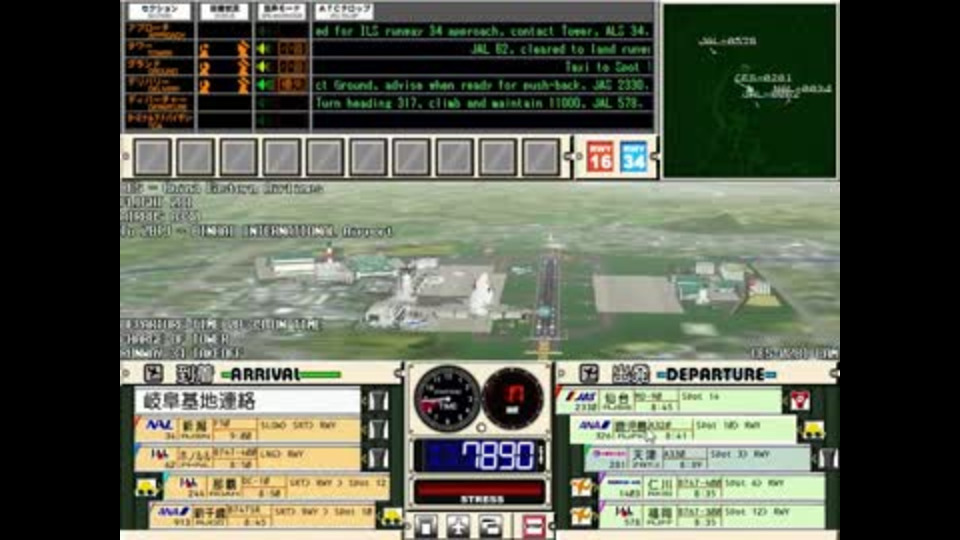The width and height of the screenshot is (960, 540).
Task: Click the ATC log column header
Action: (344, 11)
